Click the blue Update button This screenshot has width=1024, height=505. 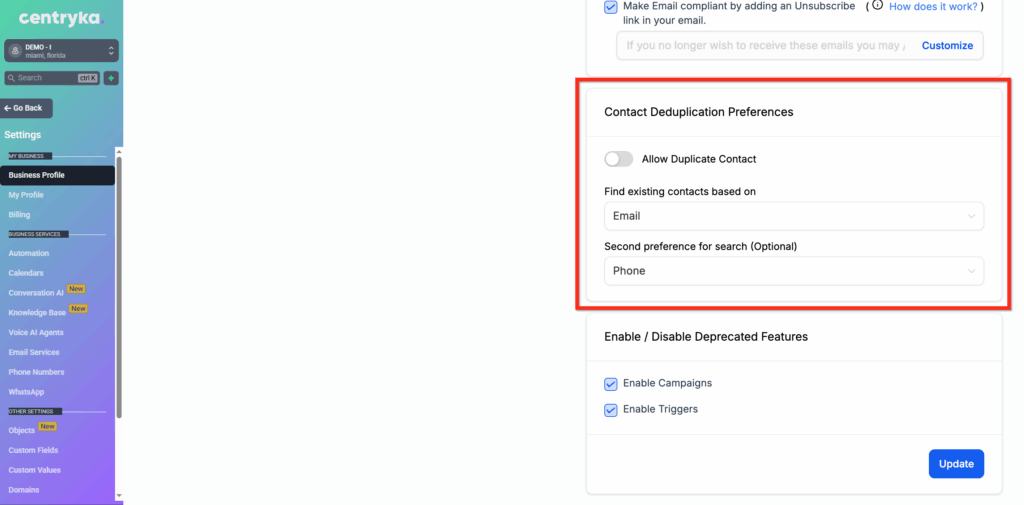coord(956,464)
